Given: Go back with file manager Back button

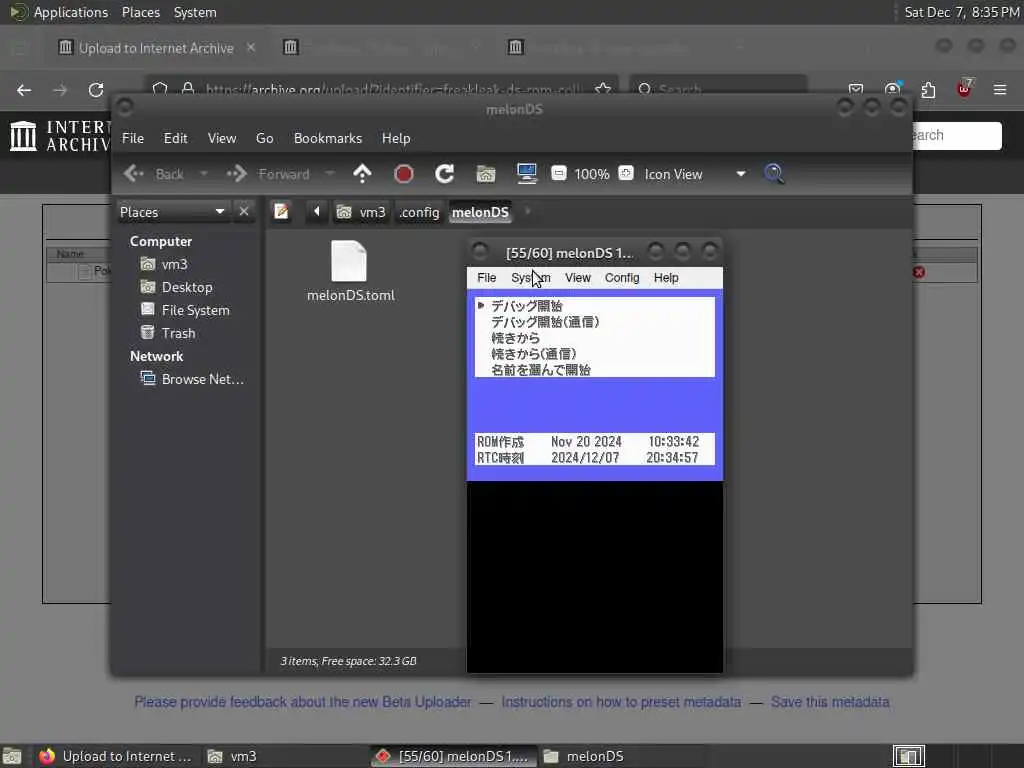Looking at the screenshot, I should coord(153,174).
